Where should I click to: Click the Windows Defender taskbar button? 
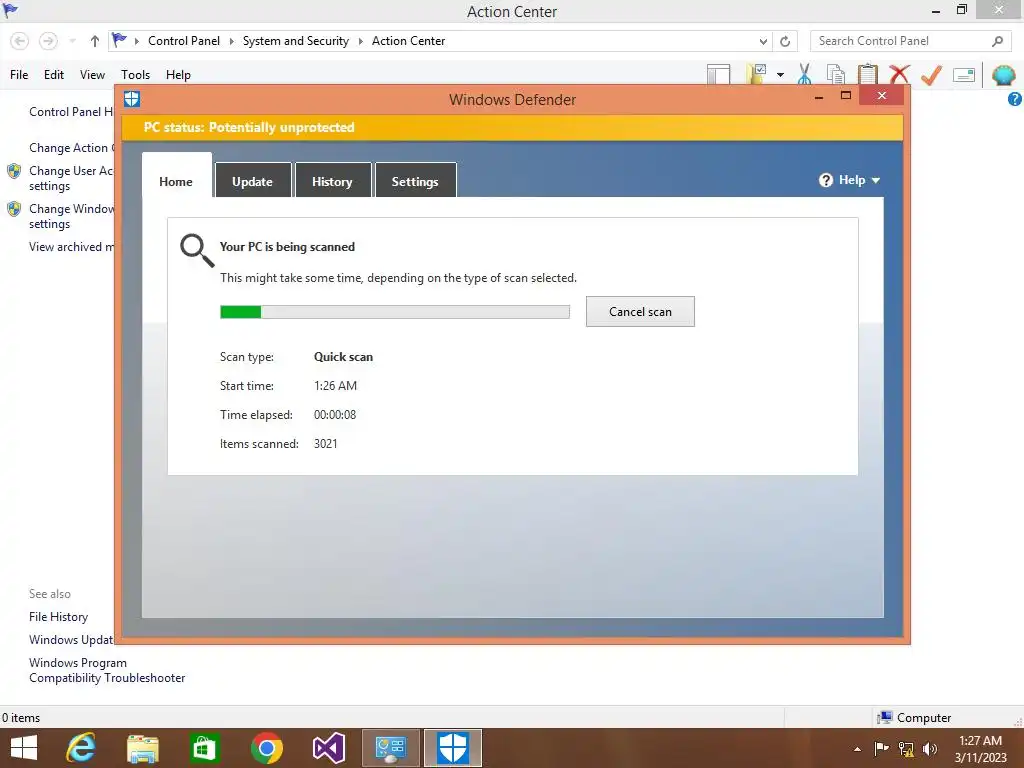[x=453, y=748]
